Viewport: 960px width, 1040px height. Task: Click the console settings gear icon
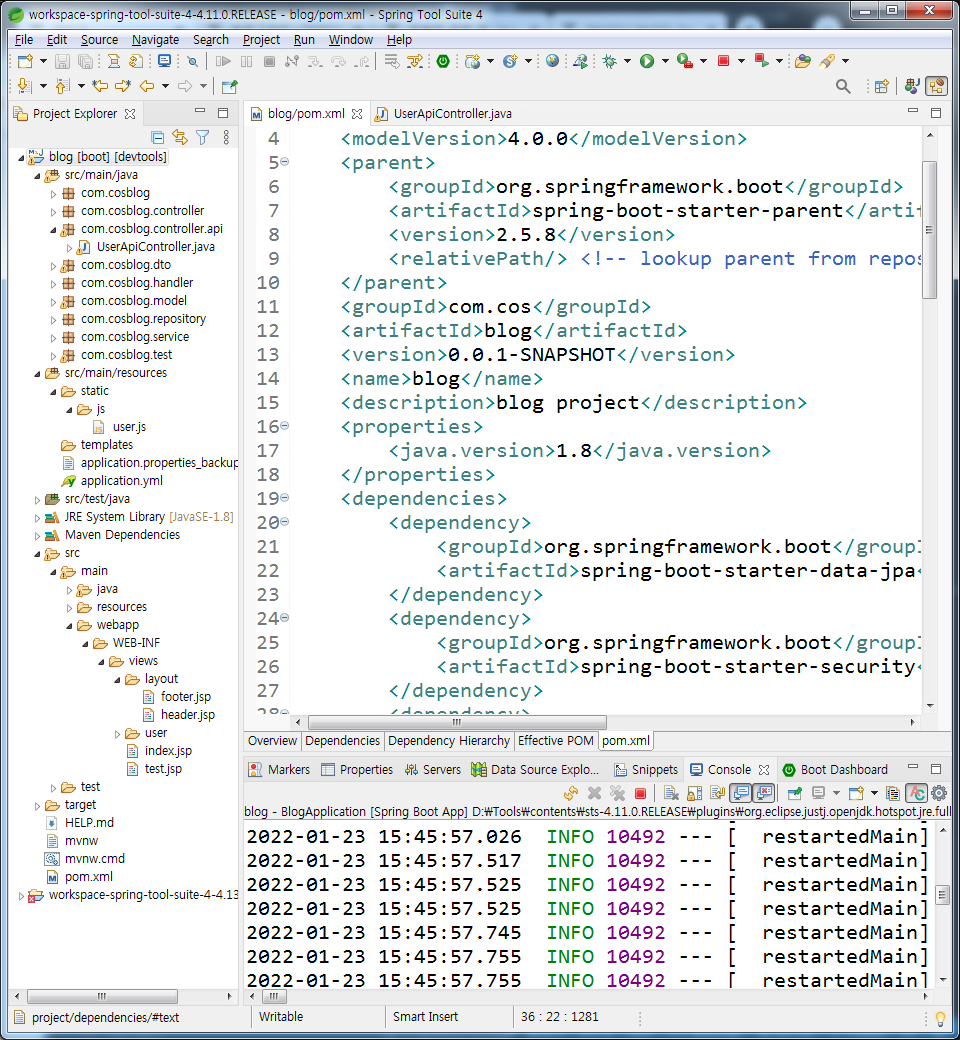point(939,793)
